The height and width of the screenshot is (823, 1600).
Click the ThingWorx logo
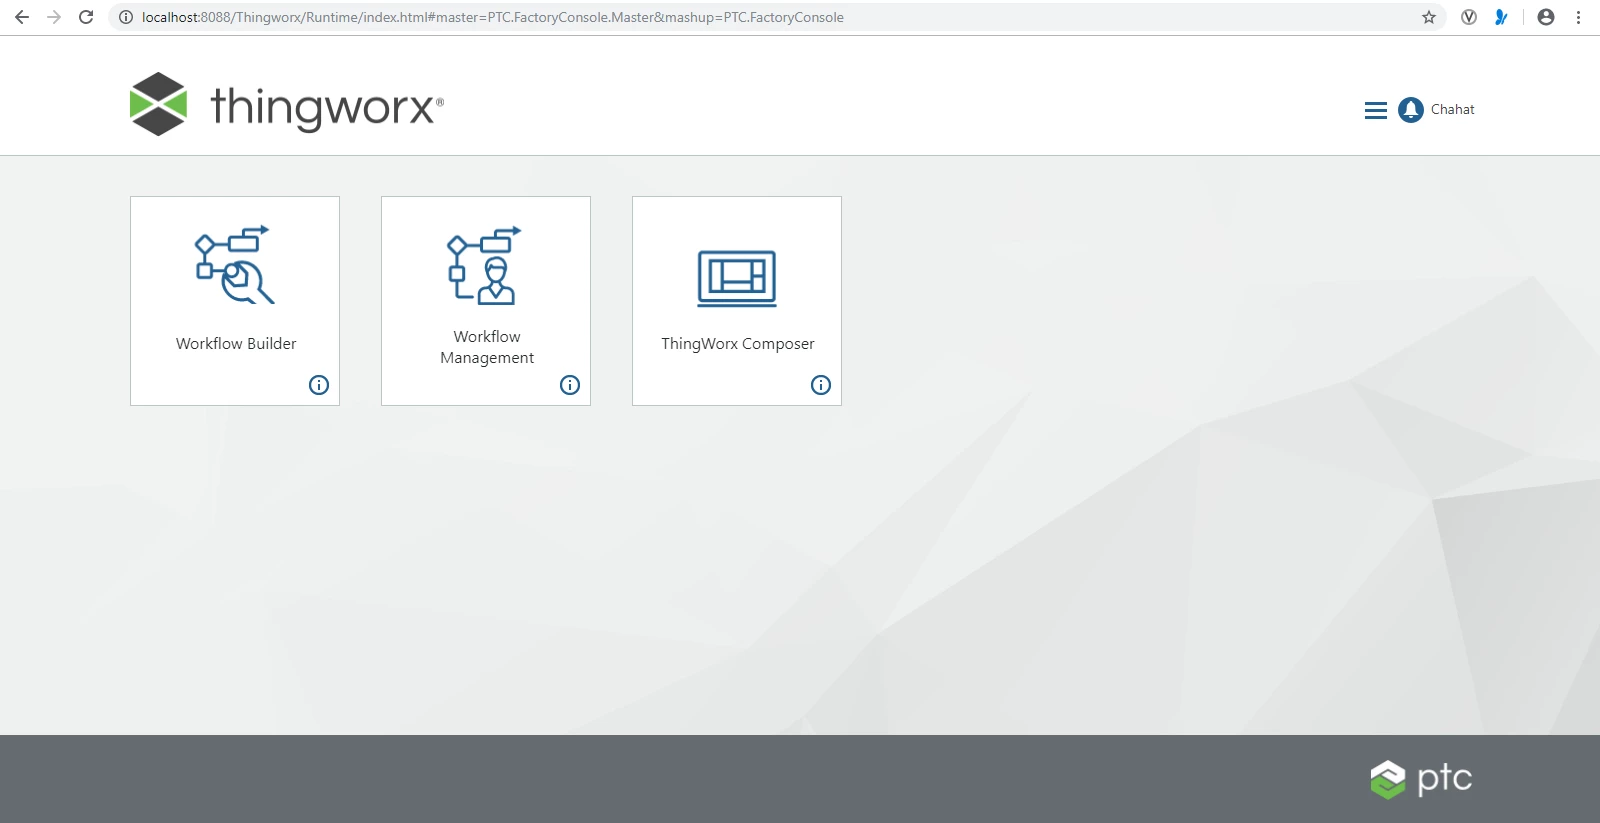[x=286, y=104]
